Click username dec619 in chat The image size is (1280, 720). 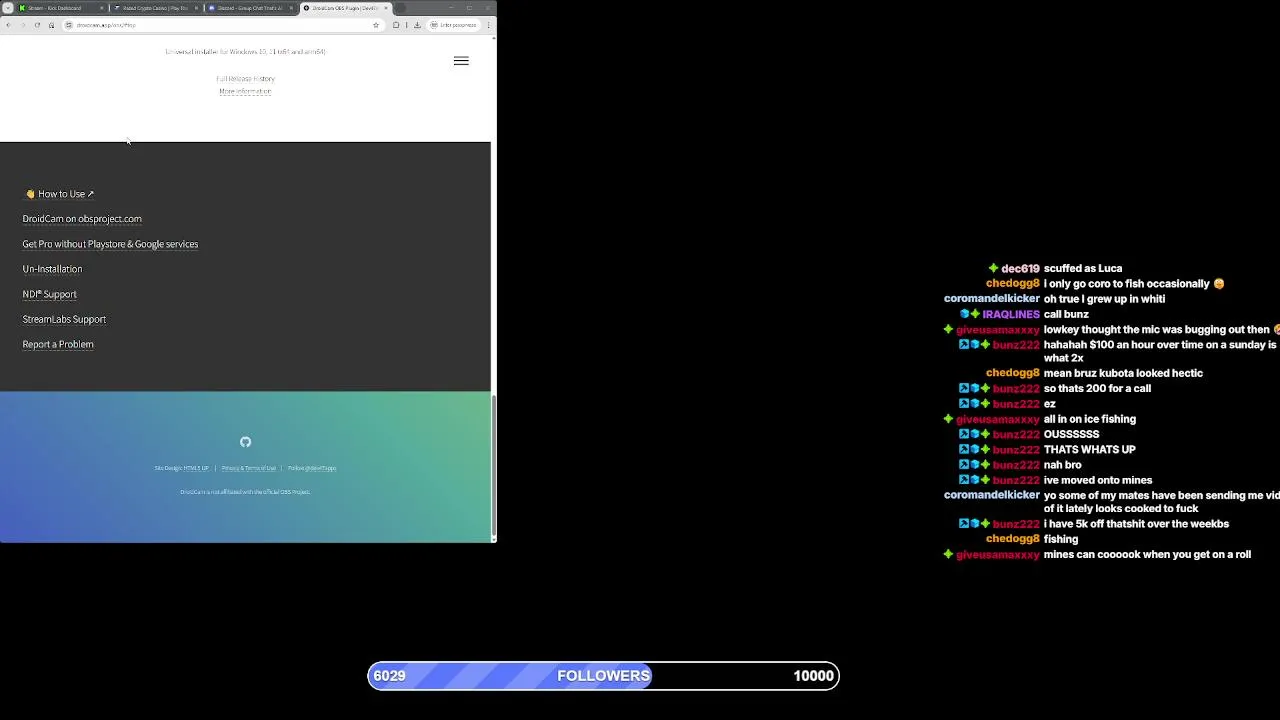click(x=1020, y=268)
